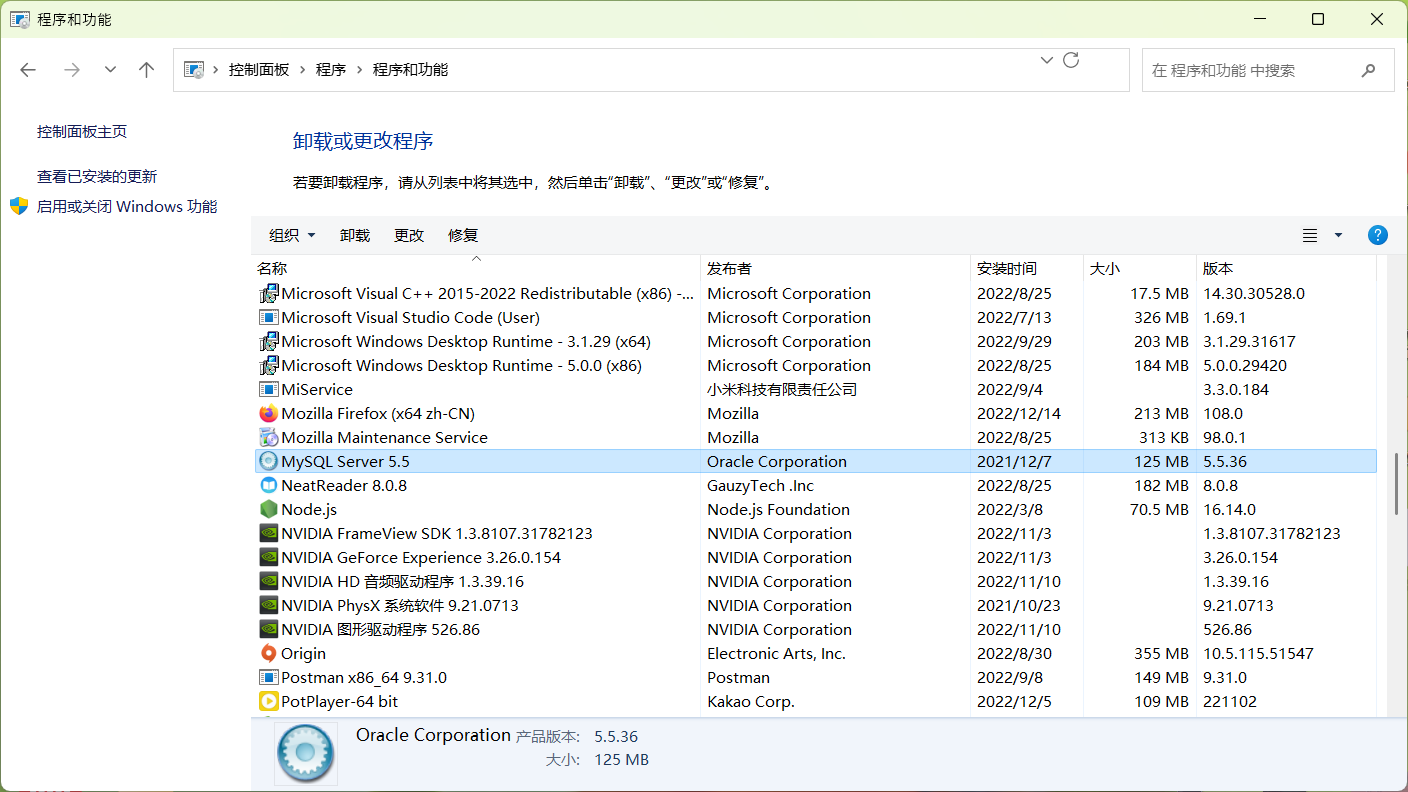Viewport: 1408px width, 792px height.
Task: Go back with the left arrow
Action: [28, 70]
